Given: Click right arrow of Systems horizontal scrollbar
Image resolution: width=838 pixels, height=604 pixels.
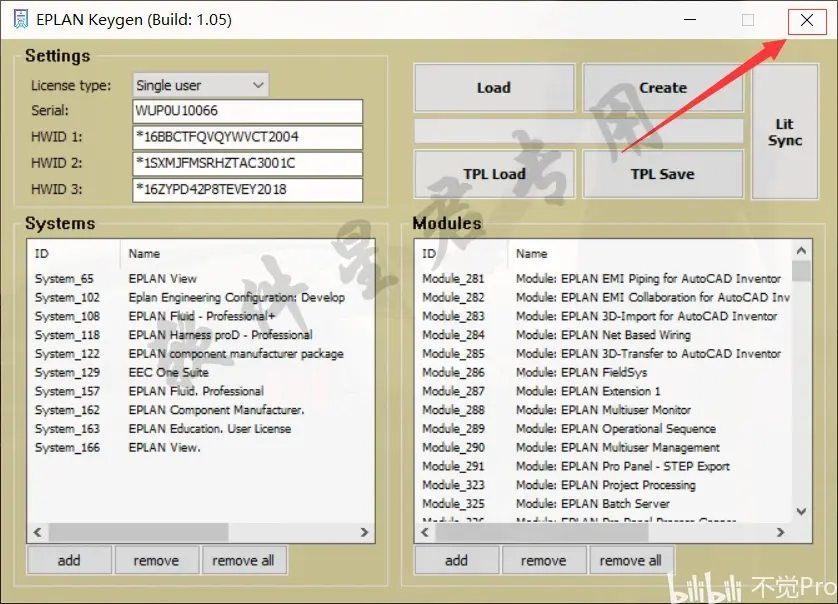Looking at the screenshot, I should [x=365, y=533].
